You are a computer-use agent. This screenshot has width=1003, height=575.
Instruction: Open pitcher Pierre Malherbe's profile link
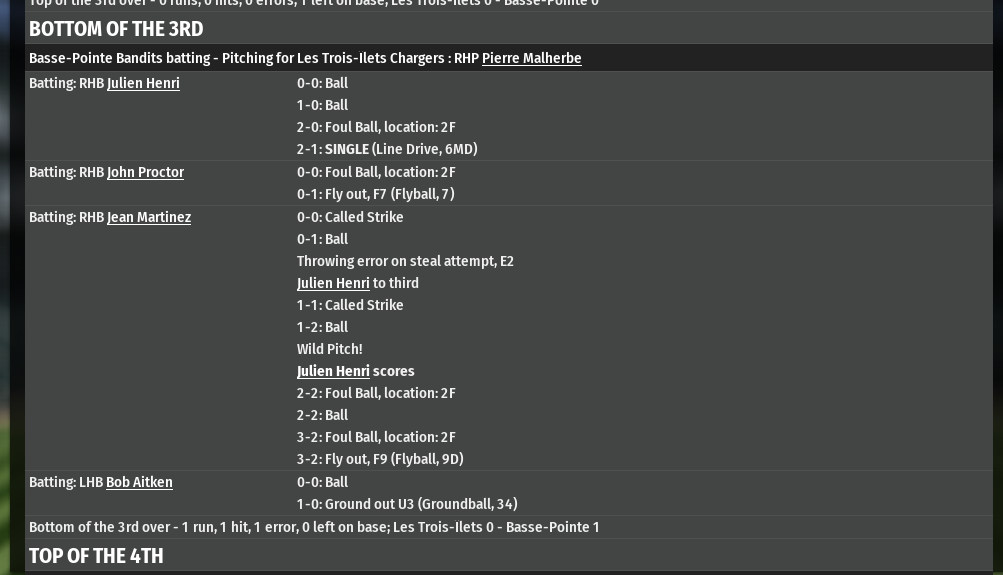click(531, 58)
